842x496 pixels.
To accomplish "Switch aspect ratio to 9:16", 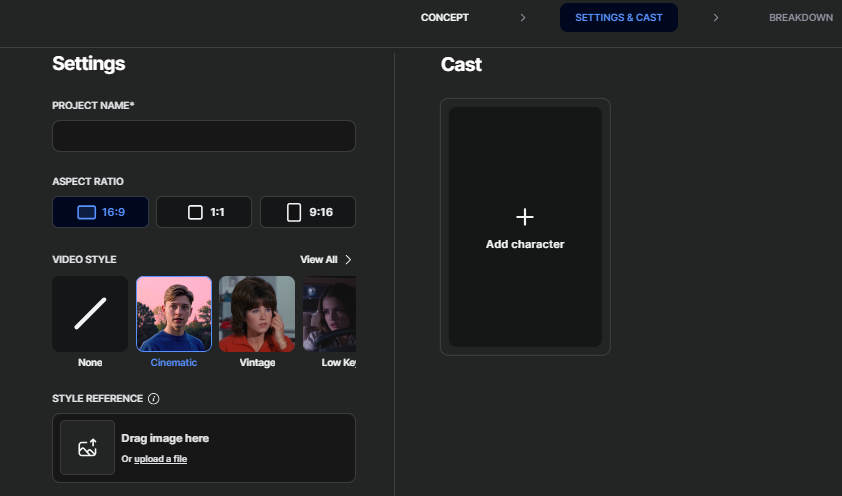I will pyautogui.click(x=308, y=212).
